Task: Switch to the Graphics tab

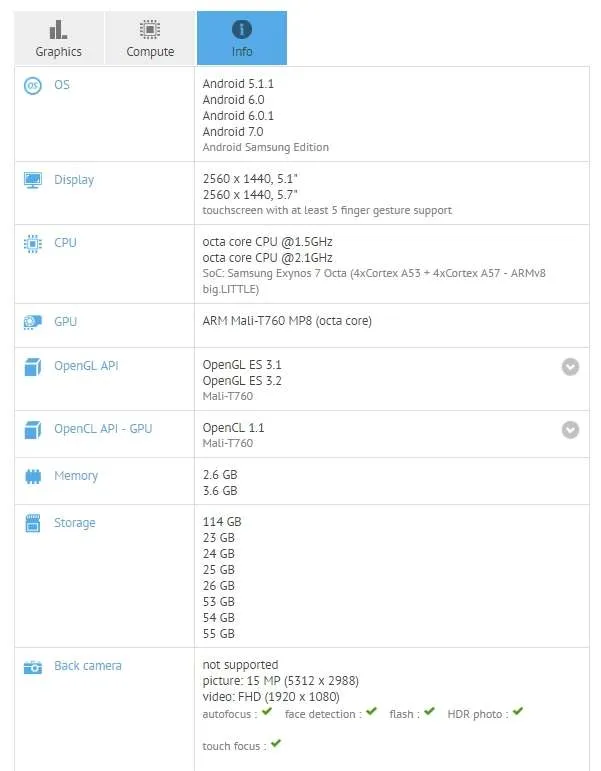Action: point(59,38)
